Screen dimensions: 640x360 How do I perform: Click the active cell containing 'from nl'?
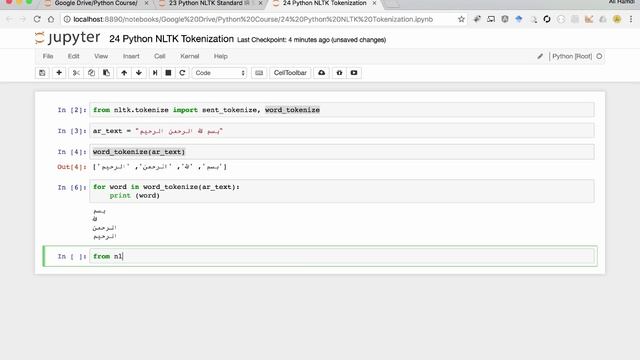tap(342, 256)
